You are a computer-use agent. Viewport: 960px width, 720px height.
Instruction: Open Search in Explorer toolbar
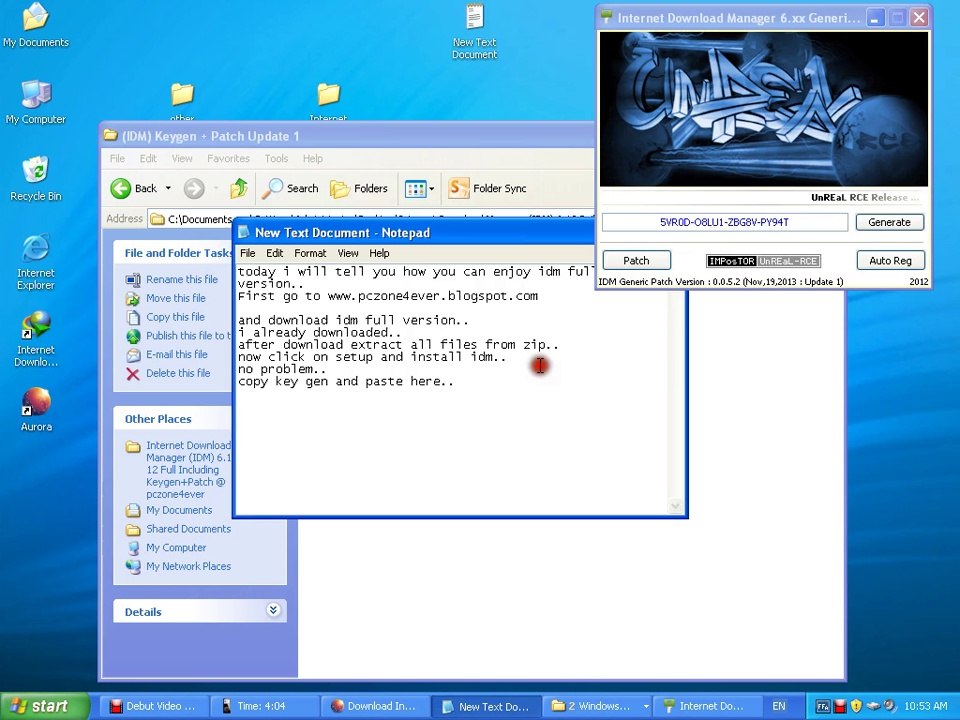[x=290, y=188]
